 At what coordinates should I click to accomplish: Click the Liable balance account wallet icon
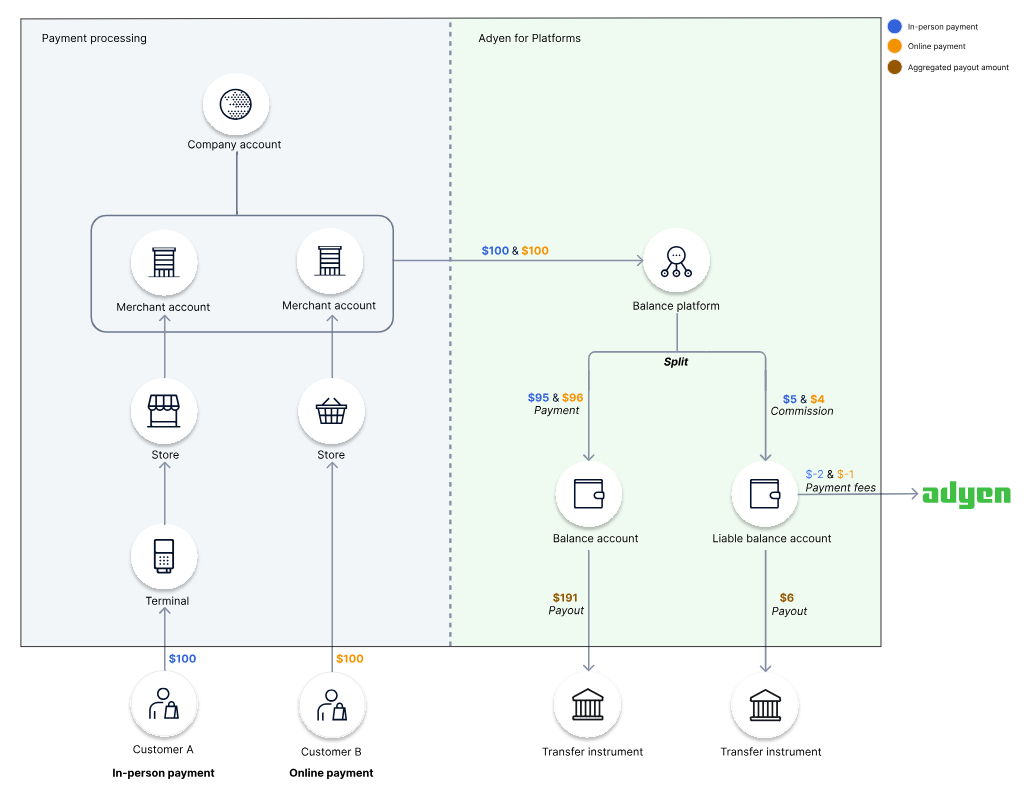[765, 494]
